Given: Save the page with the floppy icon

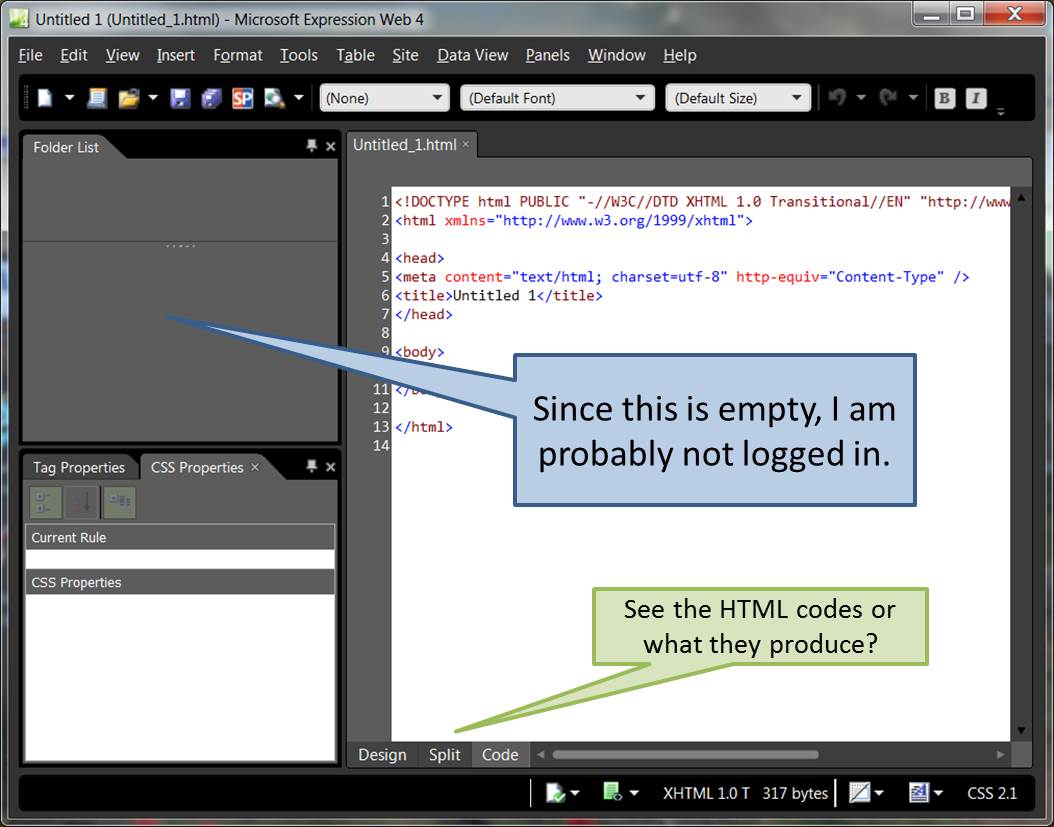Looking at the screenshot, I should point(179,98).
